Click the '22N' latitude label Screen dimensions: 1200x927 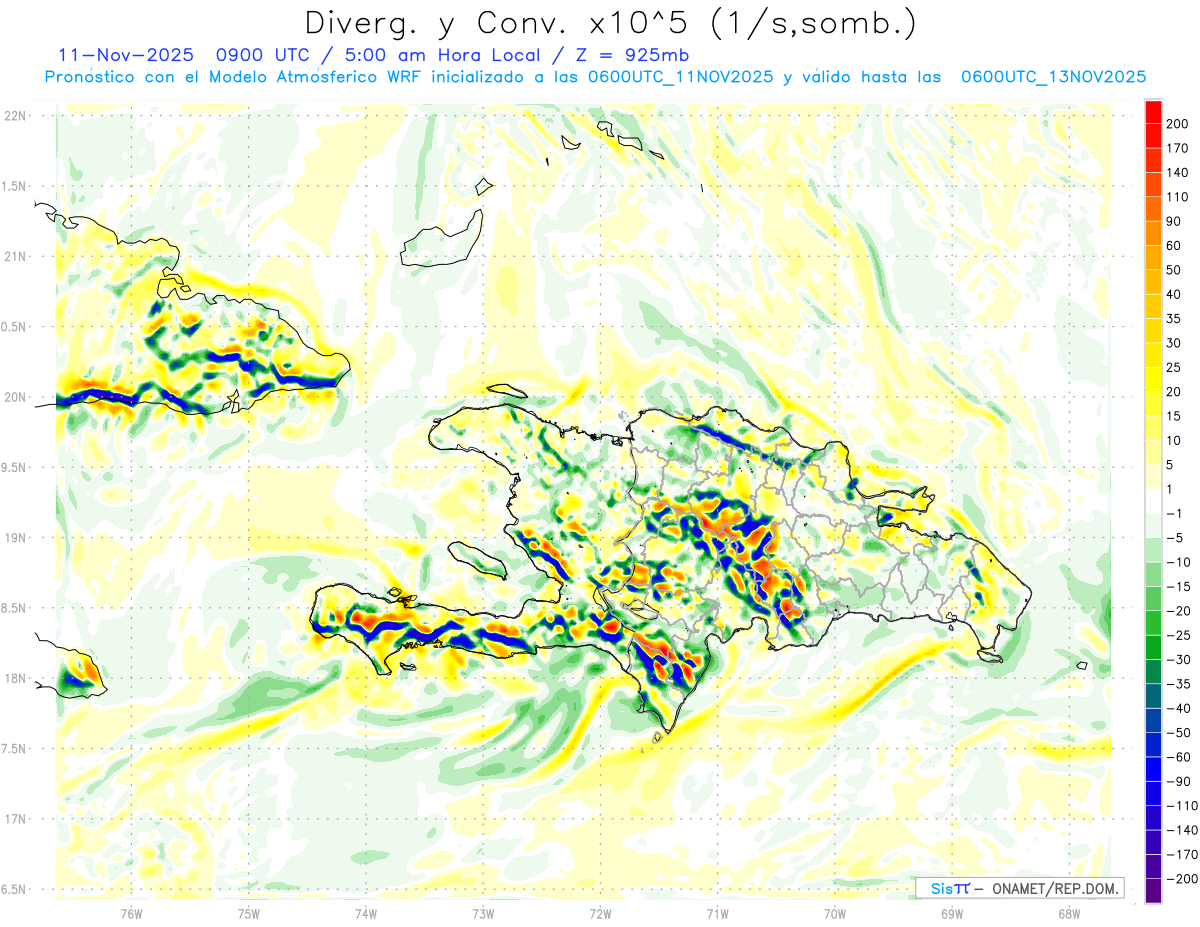point(15,116)
